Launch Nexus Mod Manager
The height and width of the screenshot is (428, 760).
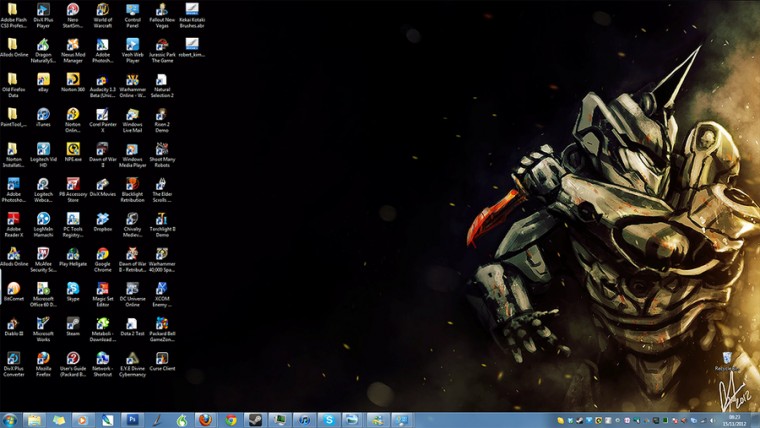tap(73, 50)
